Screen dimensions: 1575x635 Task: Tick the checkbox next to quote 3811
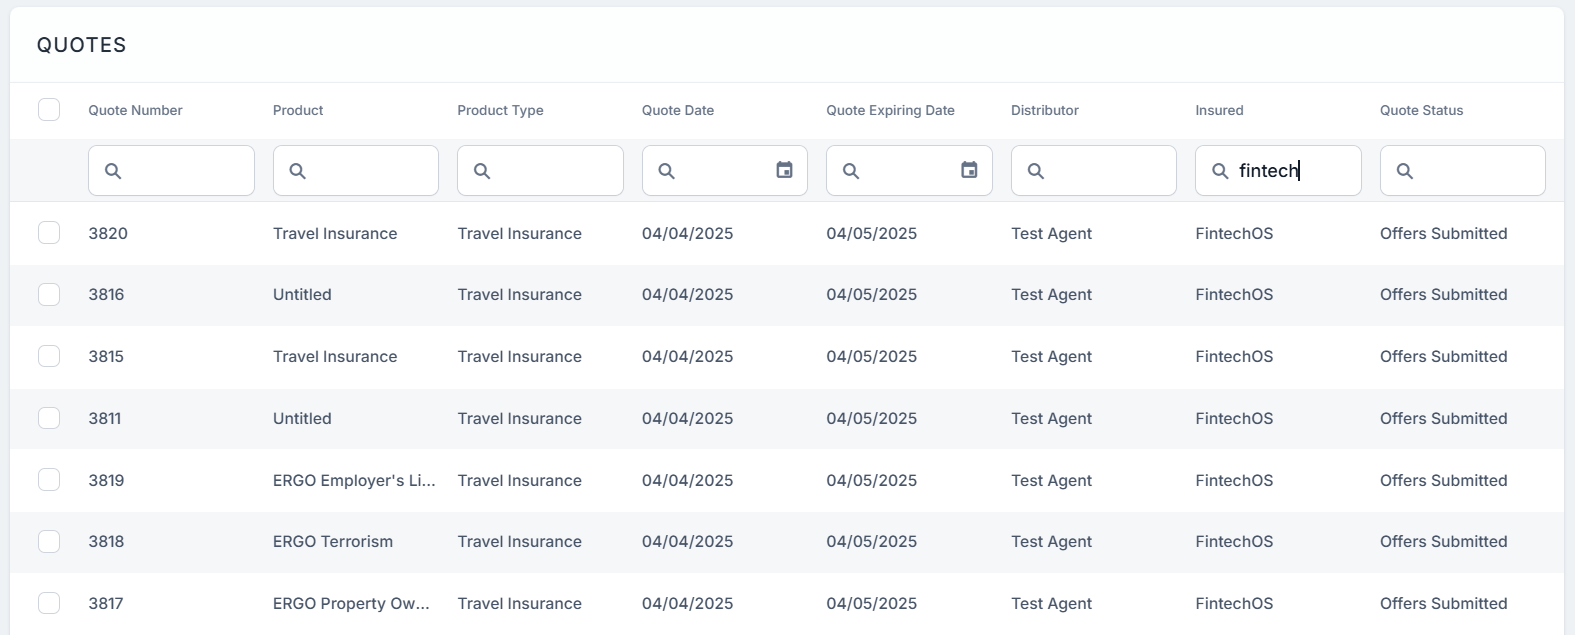click(x=49, y=418)
